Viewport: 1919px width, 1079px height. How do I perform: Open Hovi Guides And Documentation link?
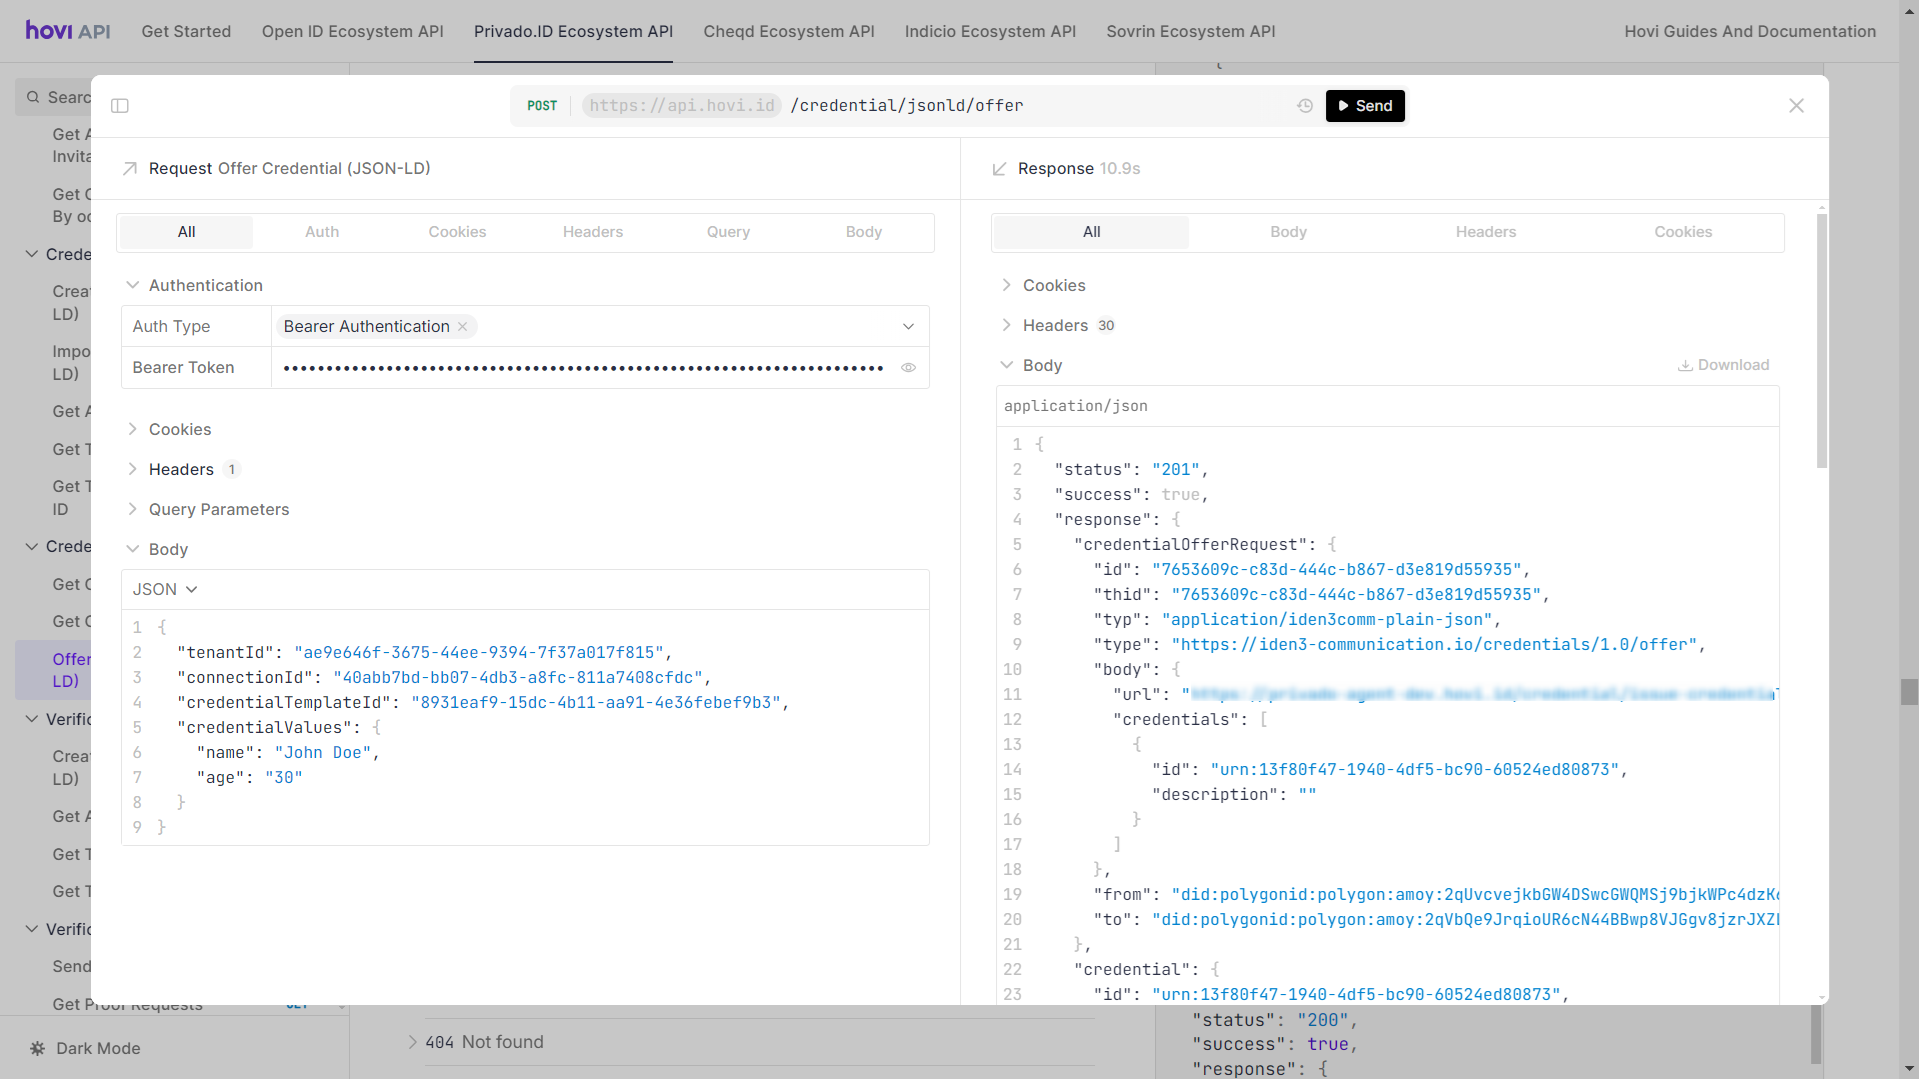pos(1749,31)
